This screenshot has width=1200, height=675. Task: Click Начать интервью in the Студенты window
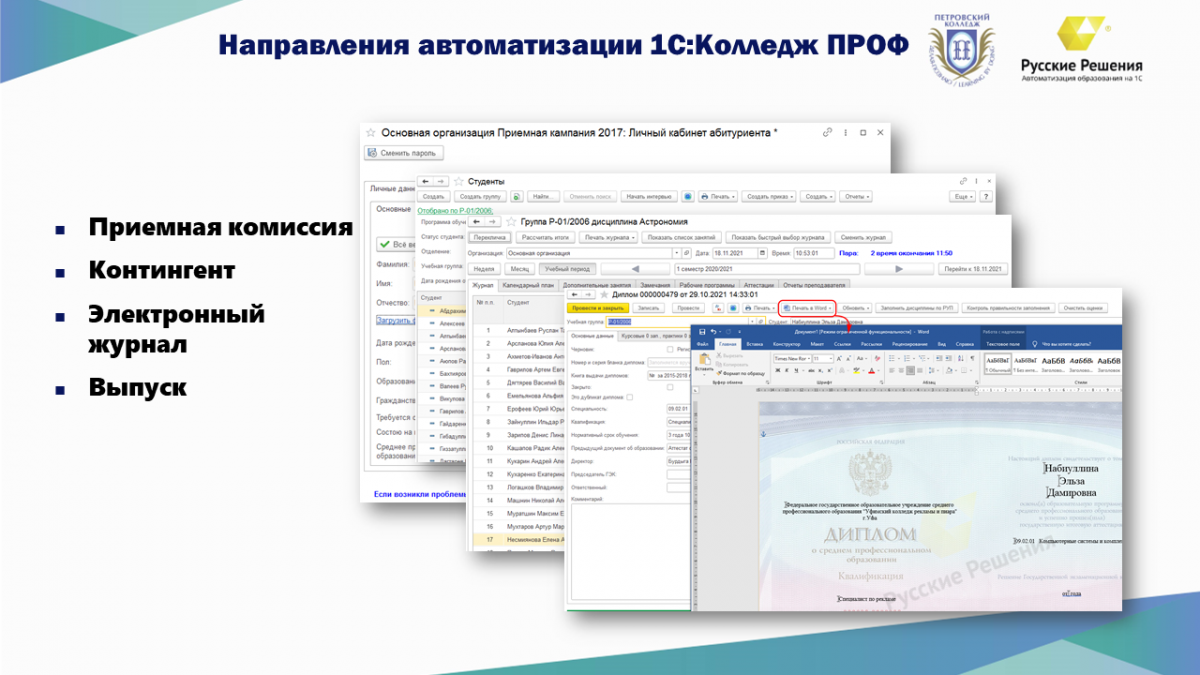click(x=648, y=196)
